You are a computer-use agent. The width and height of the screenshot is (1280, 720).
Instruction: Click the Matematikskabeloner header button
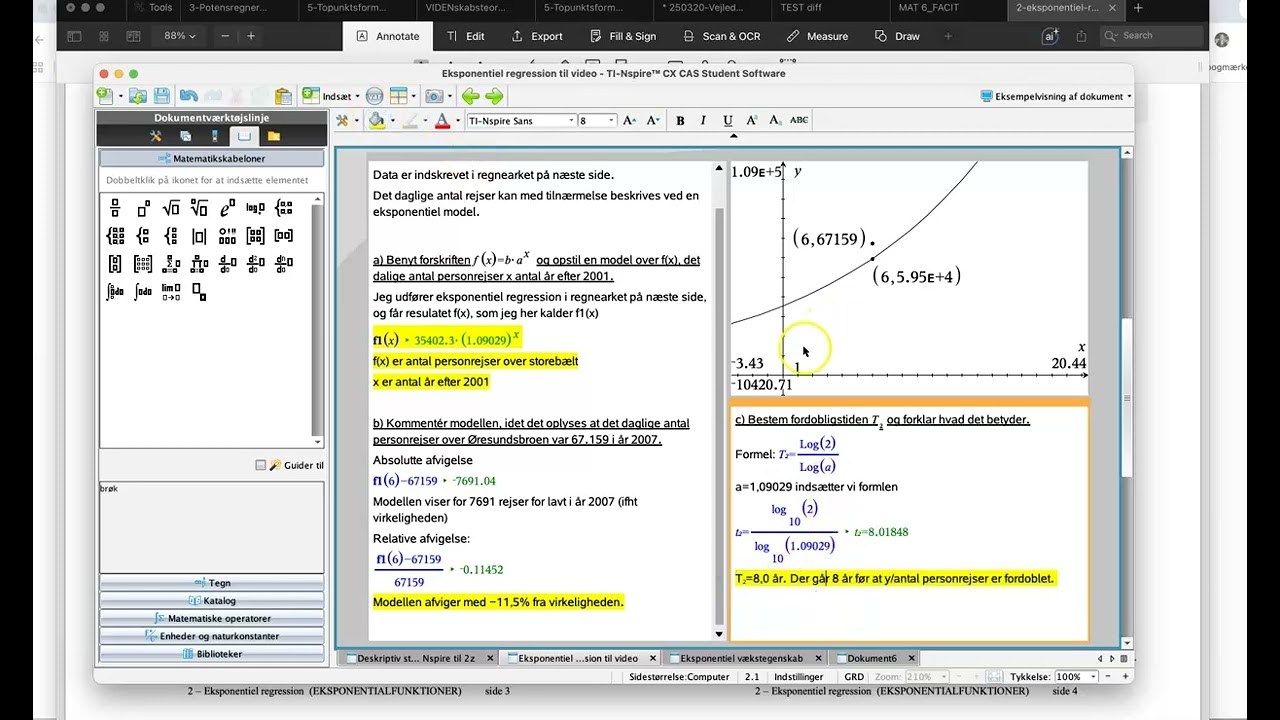(211, 158)
